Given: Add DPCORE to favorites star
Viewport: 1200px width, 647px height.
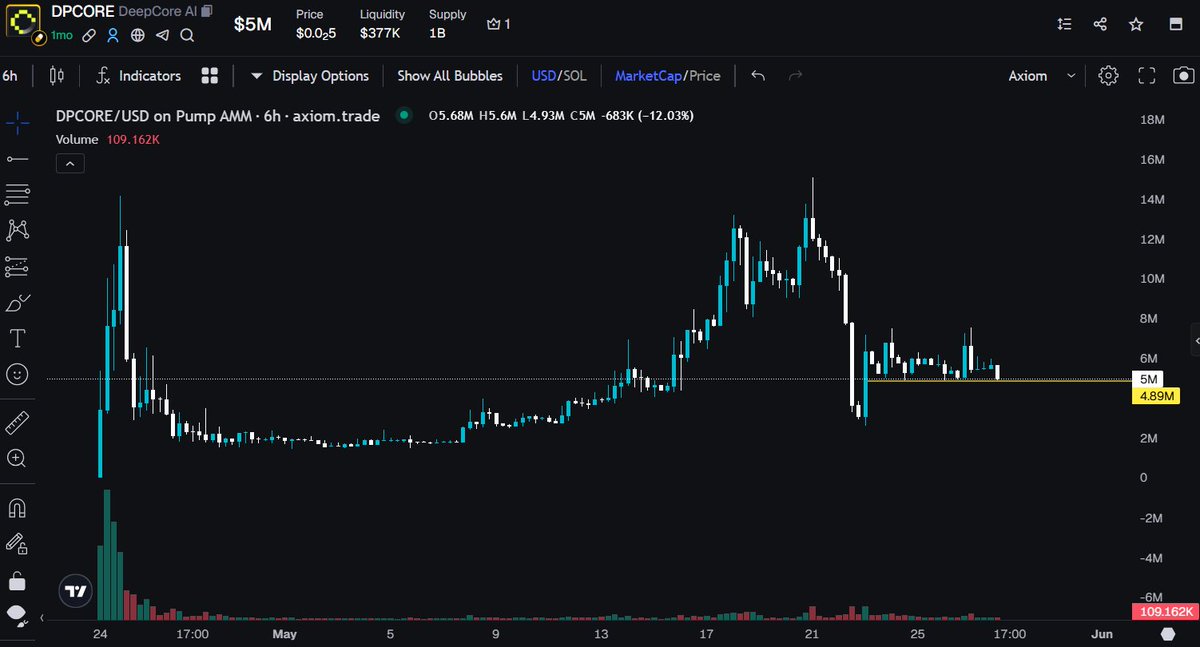Looking at the screenshot, I should click(1136, 24).
